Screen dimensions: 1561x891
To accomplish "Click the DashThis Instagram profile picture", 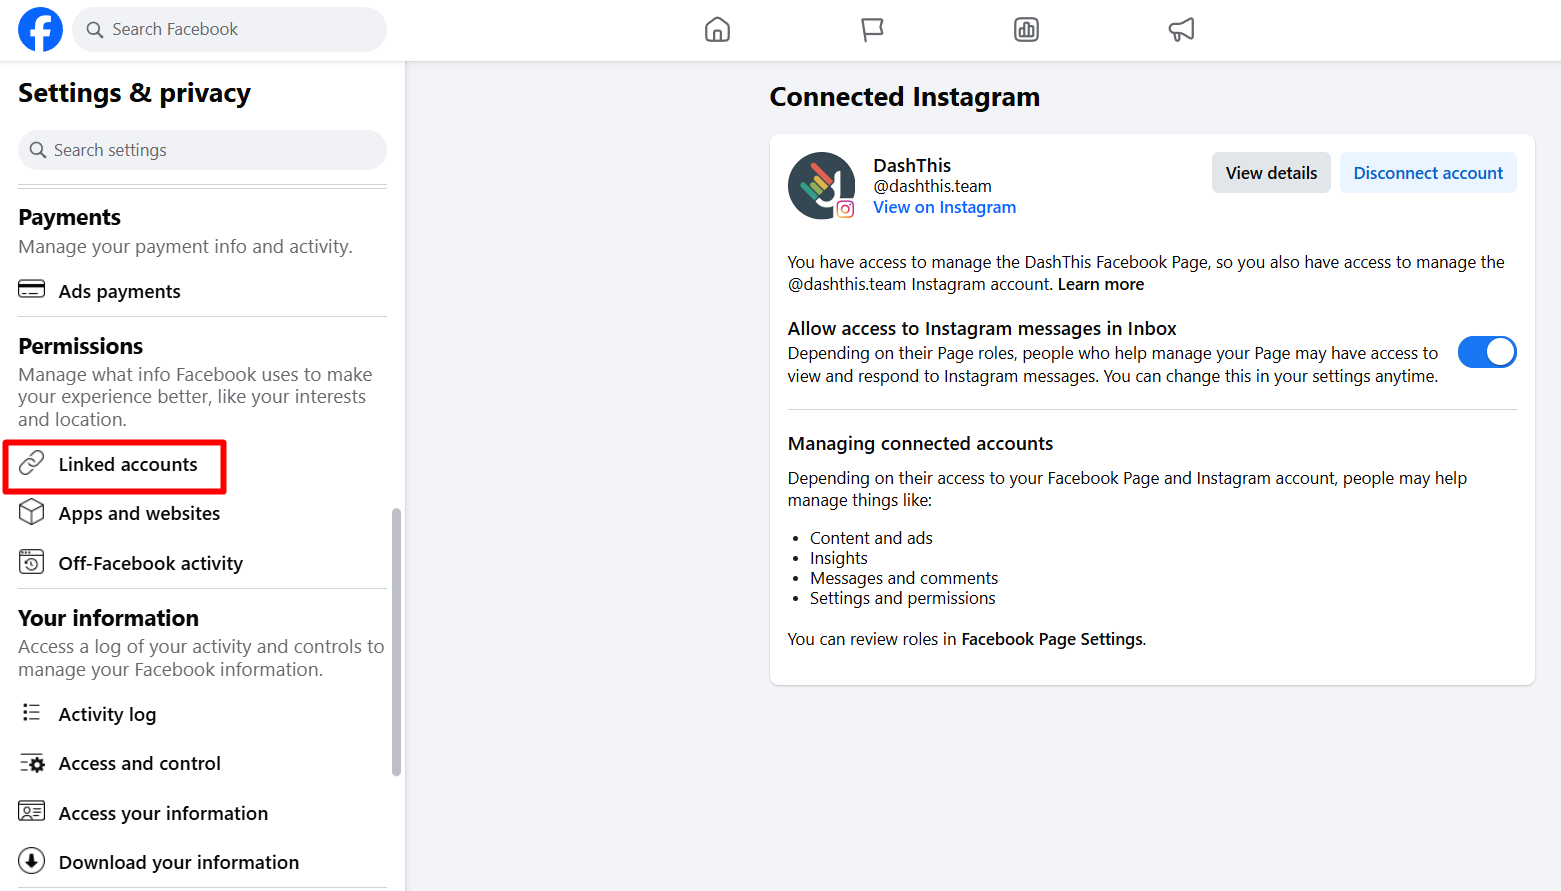I will coord(821,185).
